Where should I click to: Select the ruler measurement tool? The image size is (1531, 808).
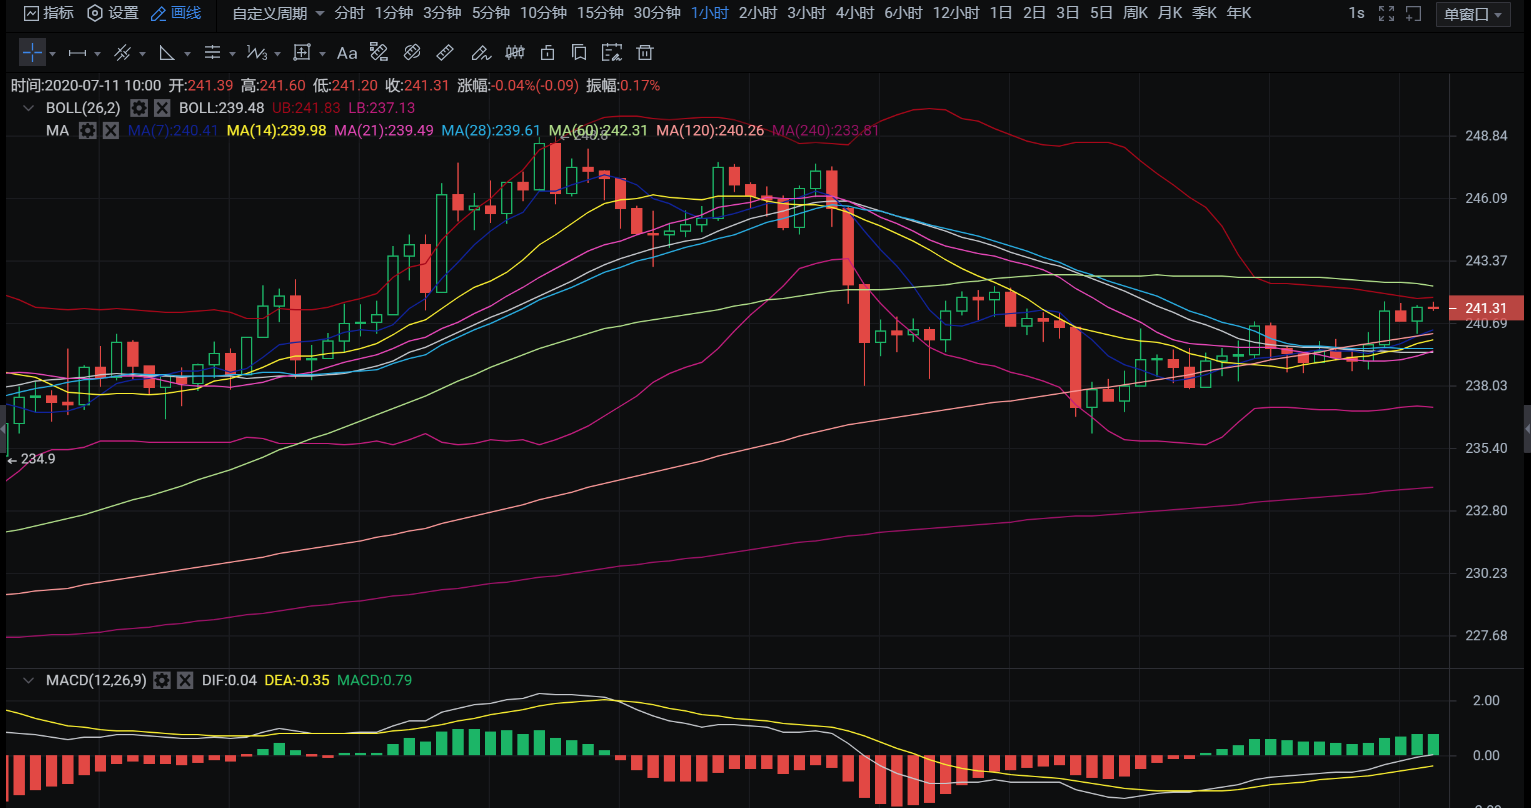446,53
